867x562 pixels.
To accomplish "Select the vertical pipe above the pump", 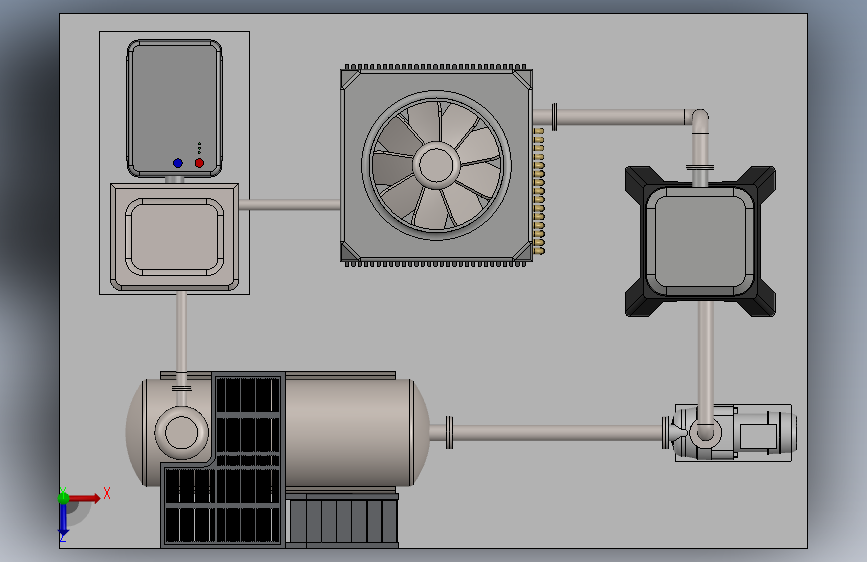I will 705,362.
